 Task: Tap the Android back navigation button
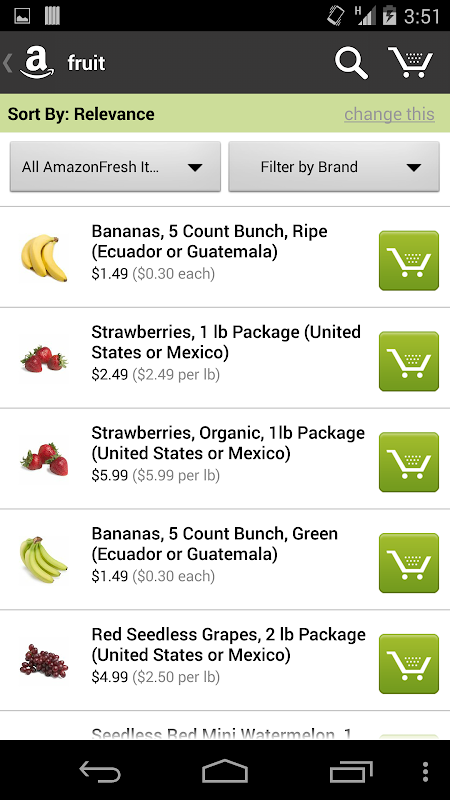pyautogui.click(x=100, y=771)
